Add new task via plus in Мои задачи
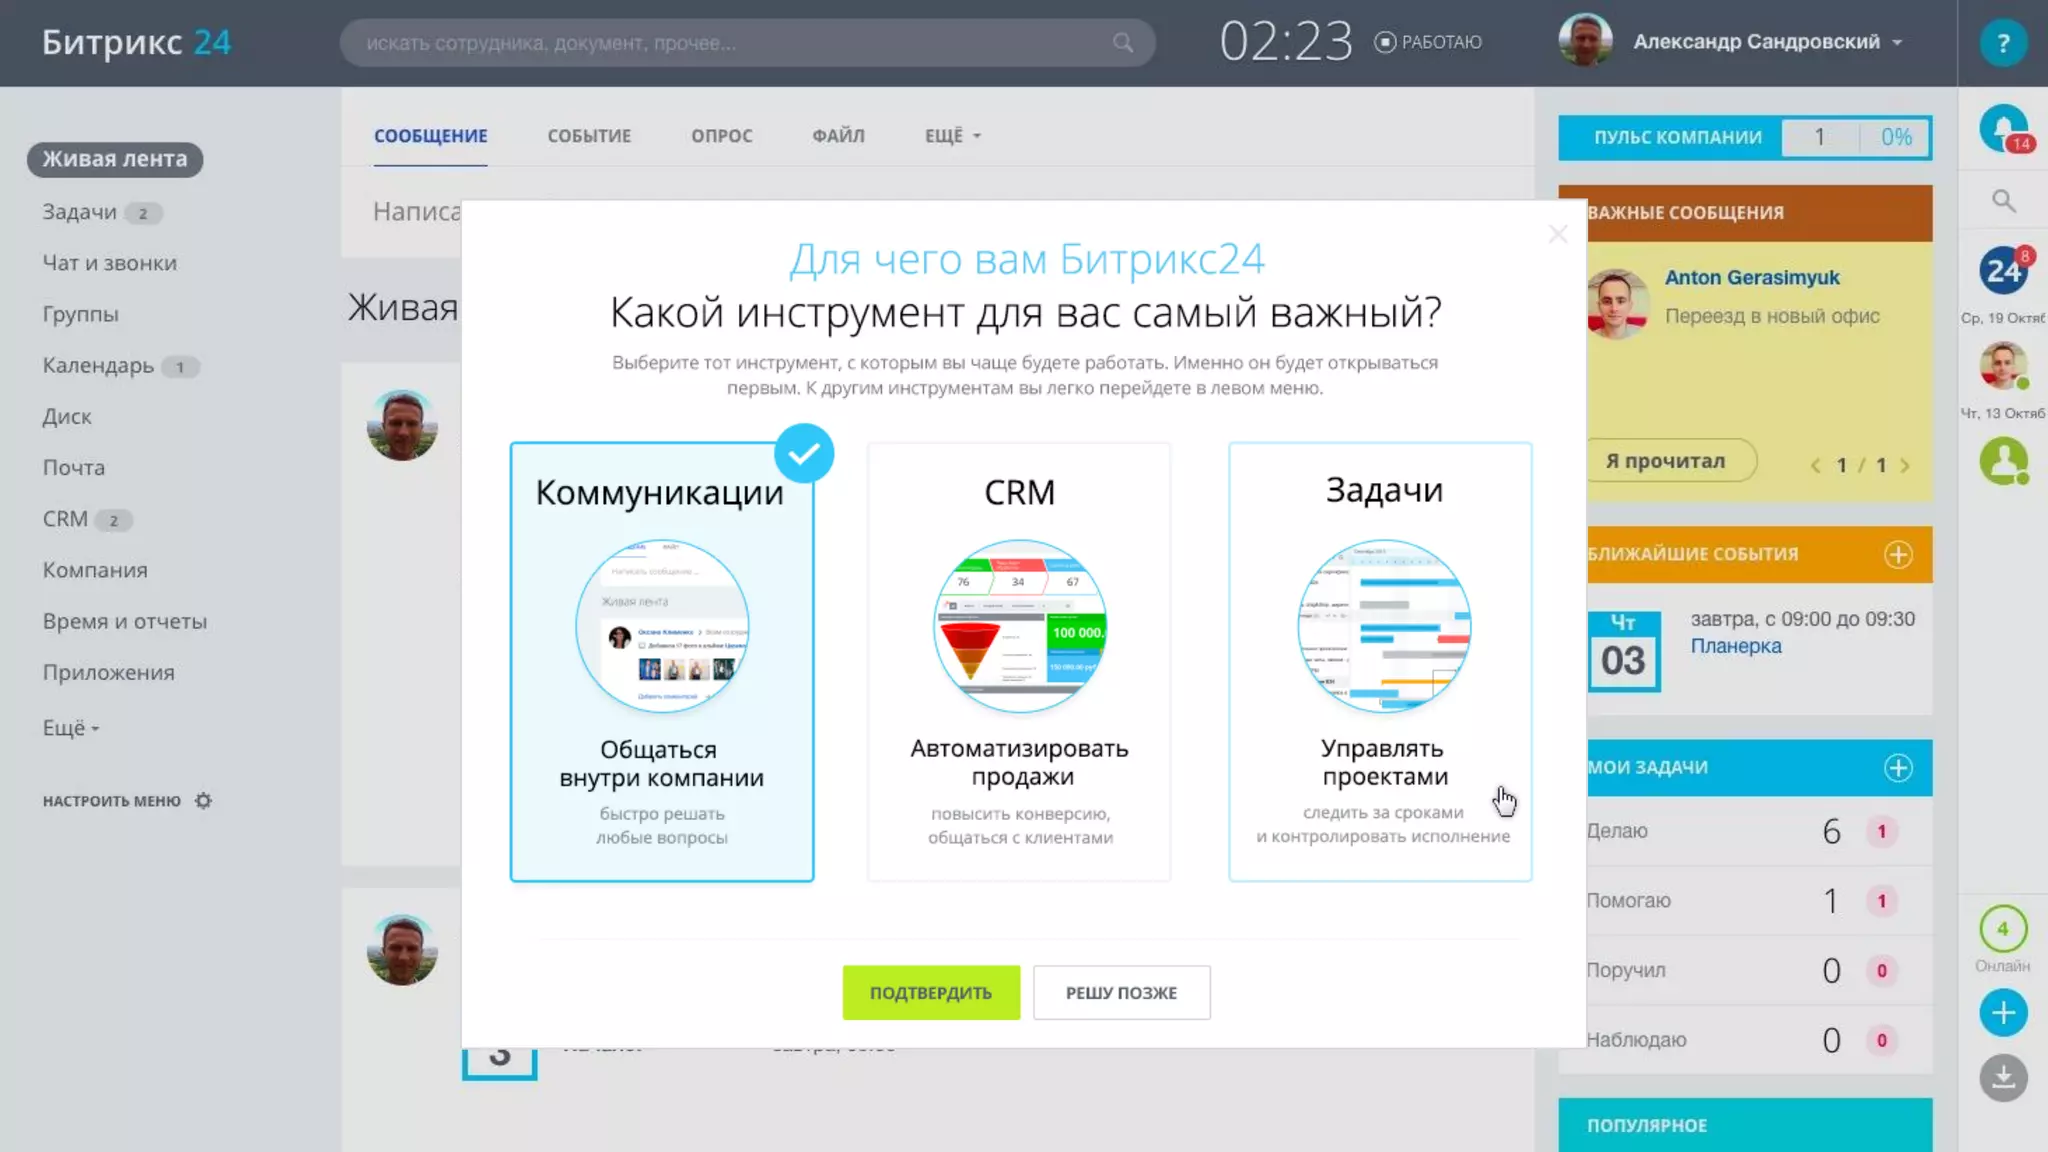The width and height of the screenshot is (2048, 1152). [1898, 768]
